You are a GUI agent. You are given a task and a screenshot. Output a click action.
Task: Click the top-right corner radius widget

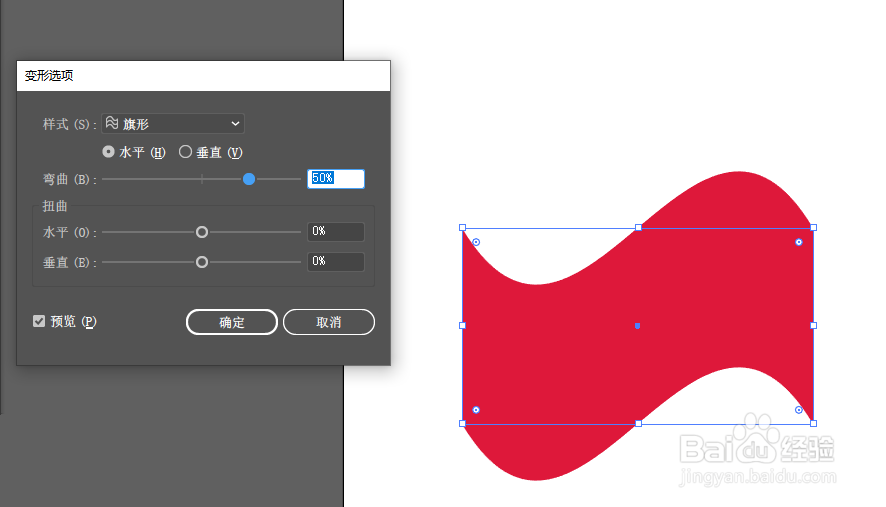pos(798,242)
